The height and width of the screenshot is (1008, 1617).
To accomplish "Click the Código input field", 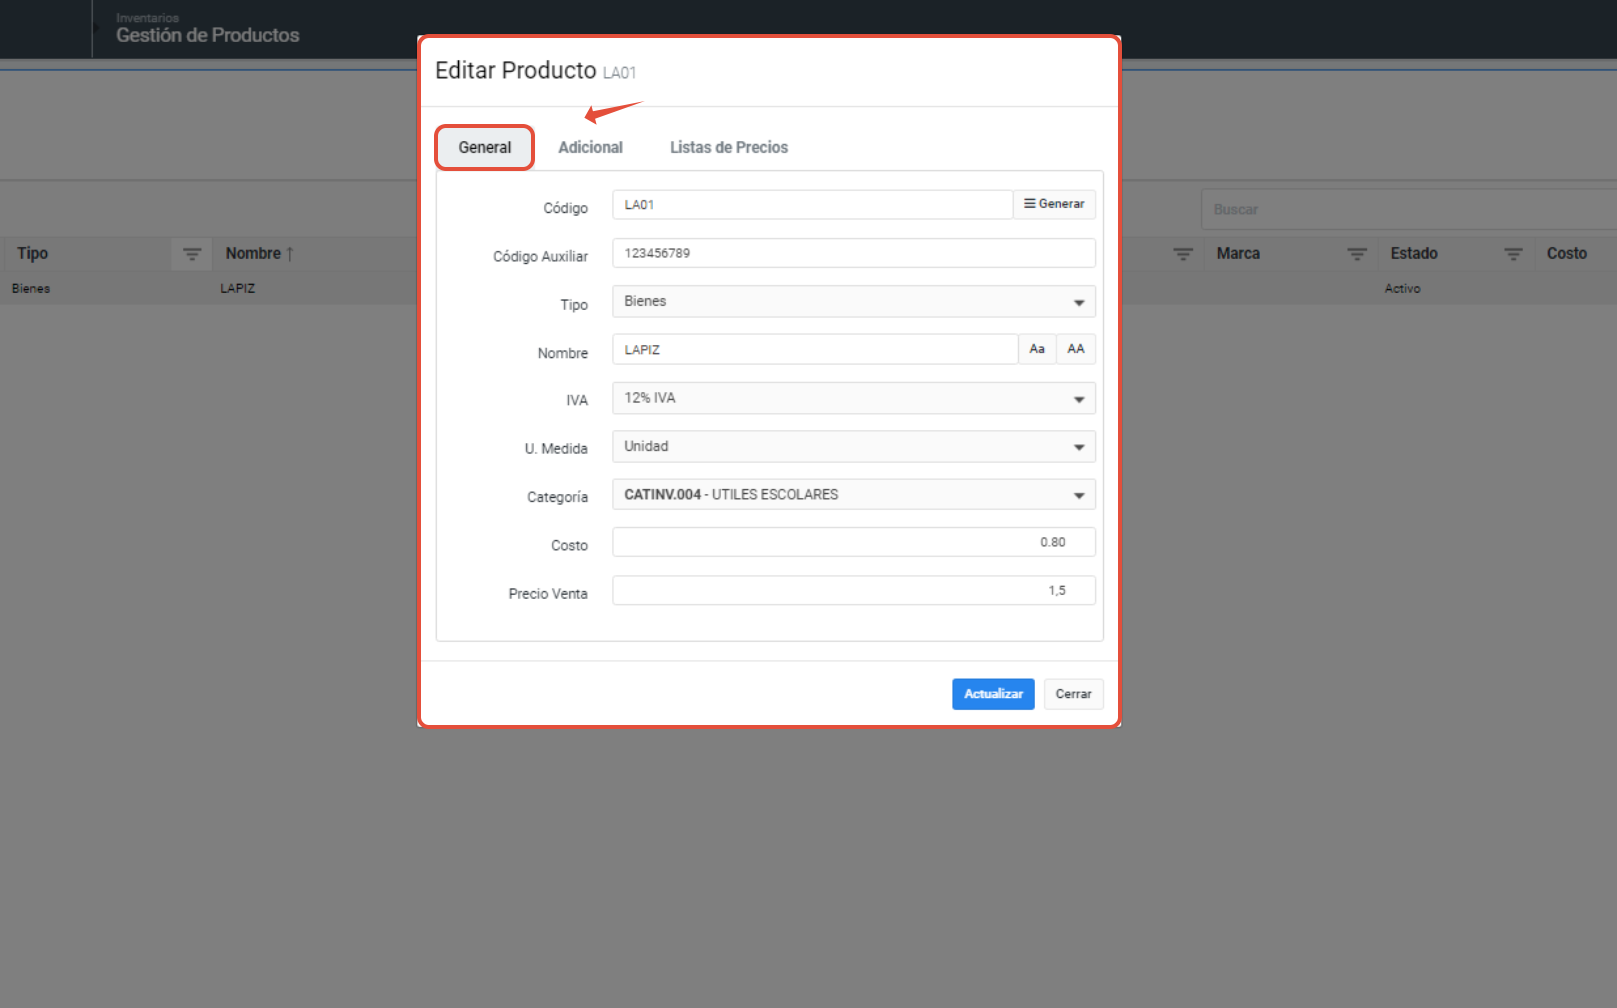I will point(812,204).
